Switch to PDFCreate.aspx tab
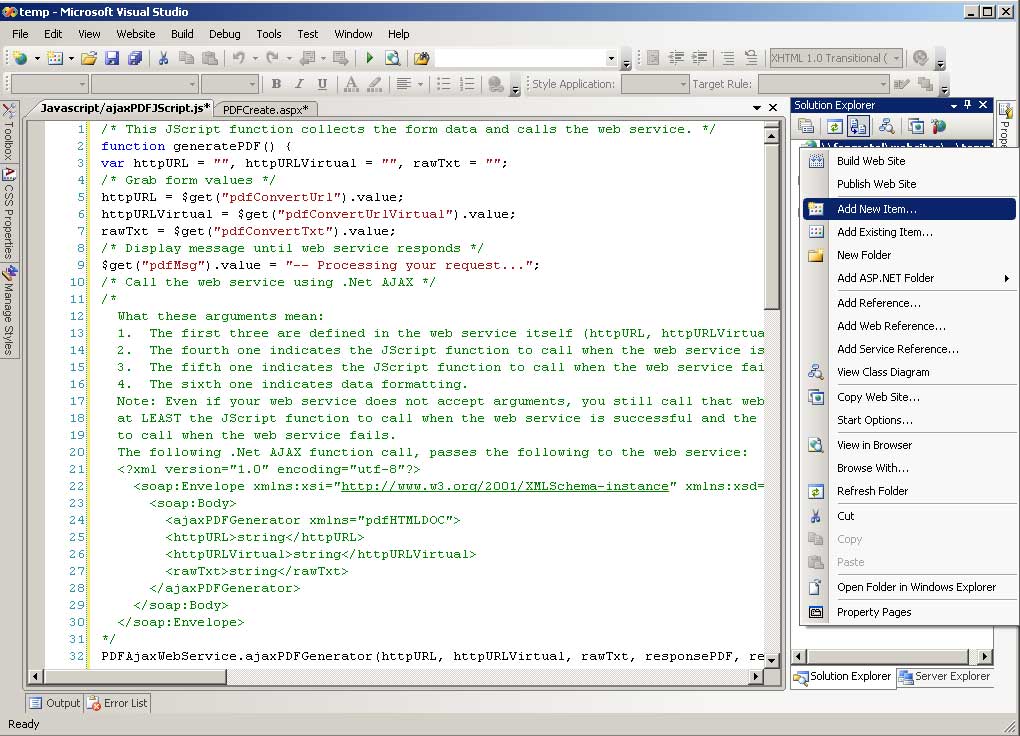The height and width of the screenshot is (736, 1020). pyautogui.click(x=265, y=109)
